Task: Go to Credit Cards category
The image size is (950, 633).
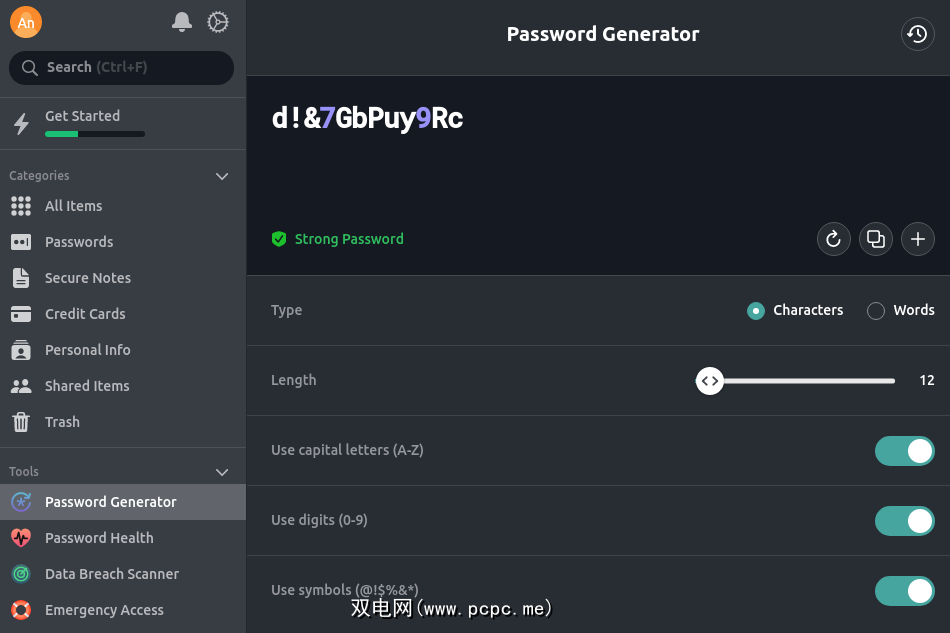Action: coord(85,314)
